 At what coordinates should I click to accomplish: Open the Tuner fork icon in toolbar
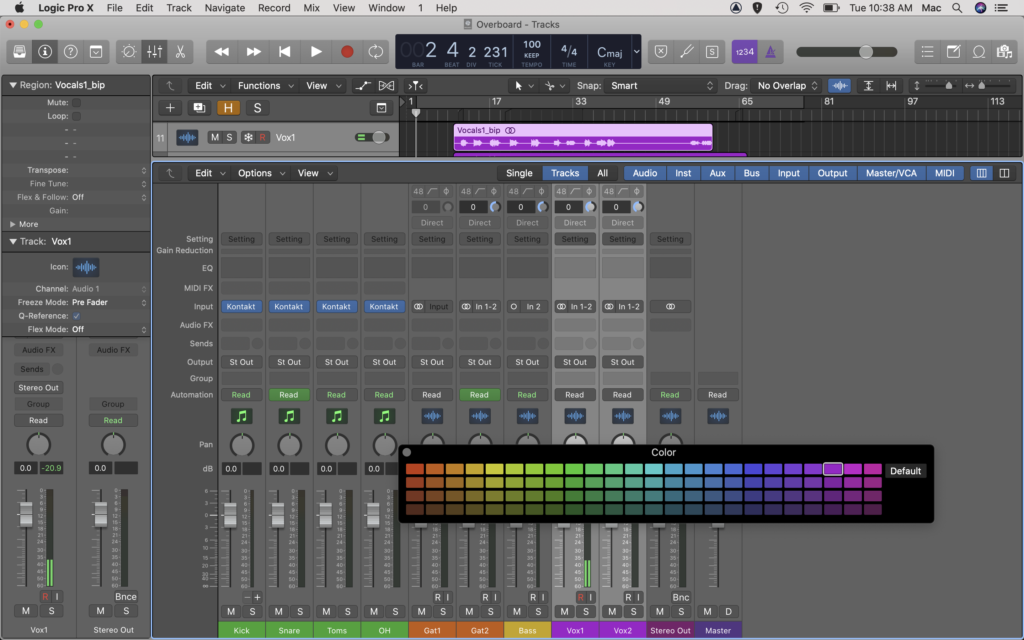coord(687,52)
